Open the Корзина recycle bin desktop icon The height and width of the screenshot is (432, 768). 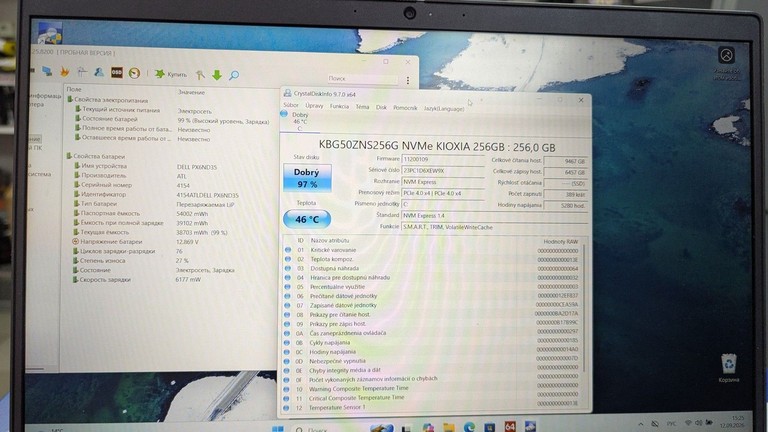pyautogui.click(x=729, y=368)
